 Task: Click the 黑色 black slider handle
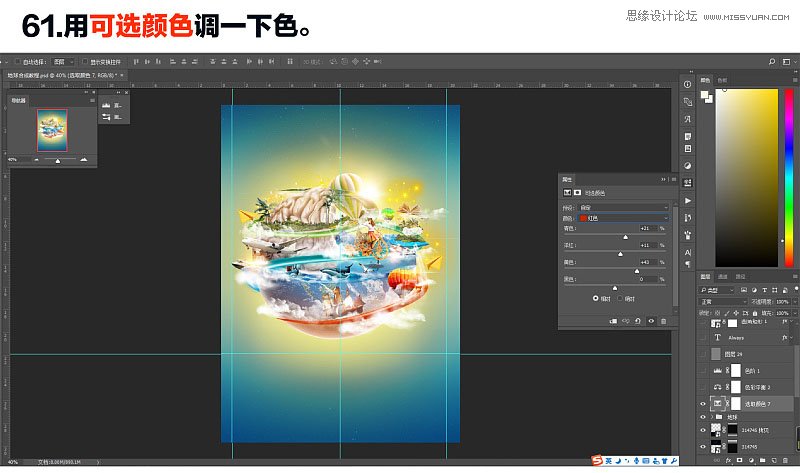[615, 288]
